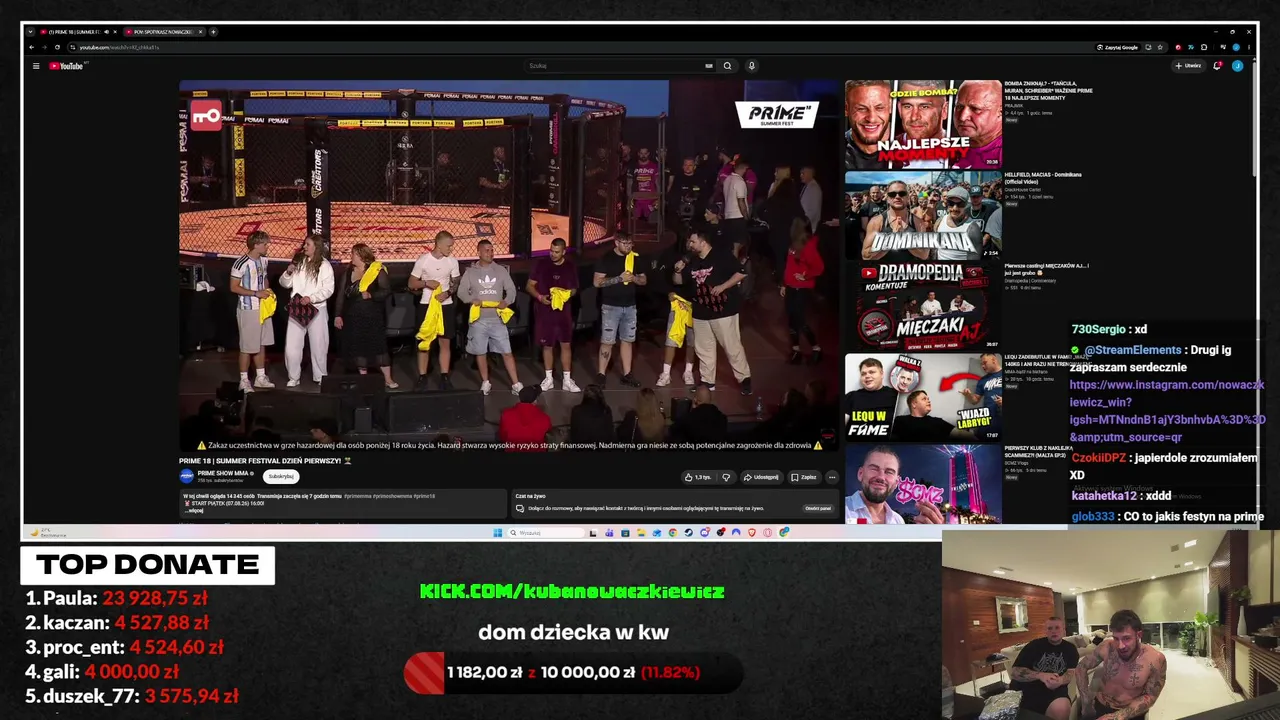The height and width of the screenshot is (720, 1280).
Task: Click the Windows taskbar search box
Action: click(x=546, y=532)
